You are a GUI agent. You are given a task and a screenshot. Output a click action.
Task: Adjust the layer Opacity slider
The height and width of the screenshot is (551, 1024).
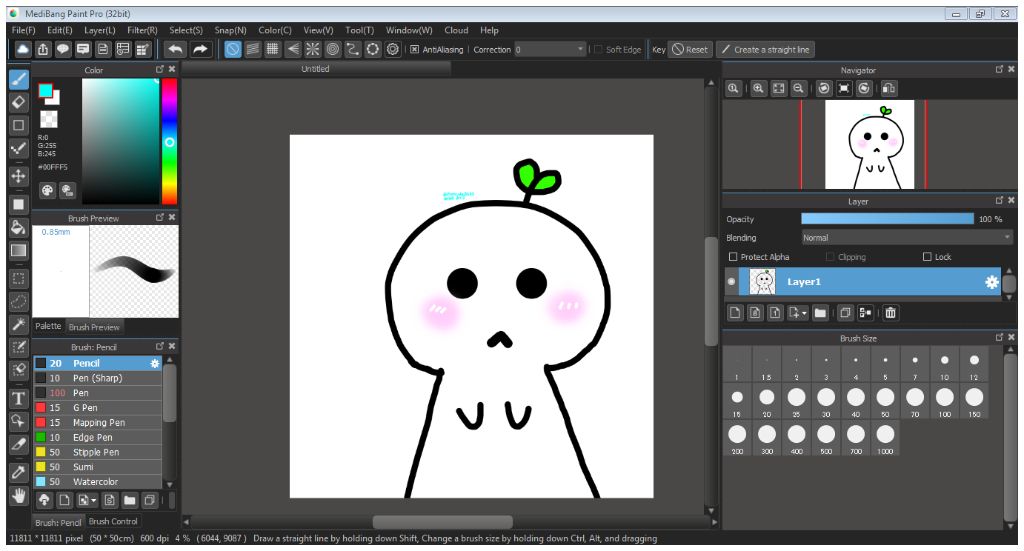tap(887, 219)
